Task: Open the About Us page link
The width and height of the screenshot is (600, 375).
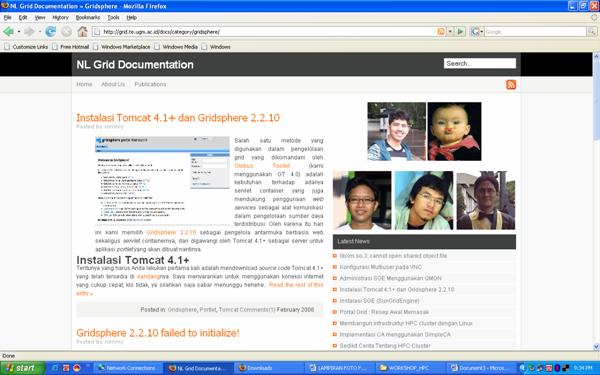Action: pos(113,84)
